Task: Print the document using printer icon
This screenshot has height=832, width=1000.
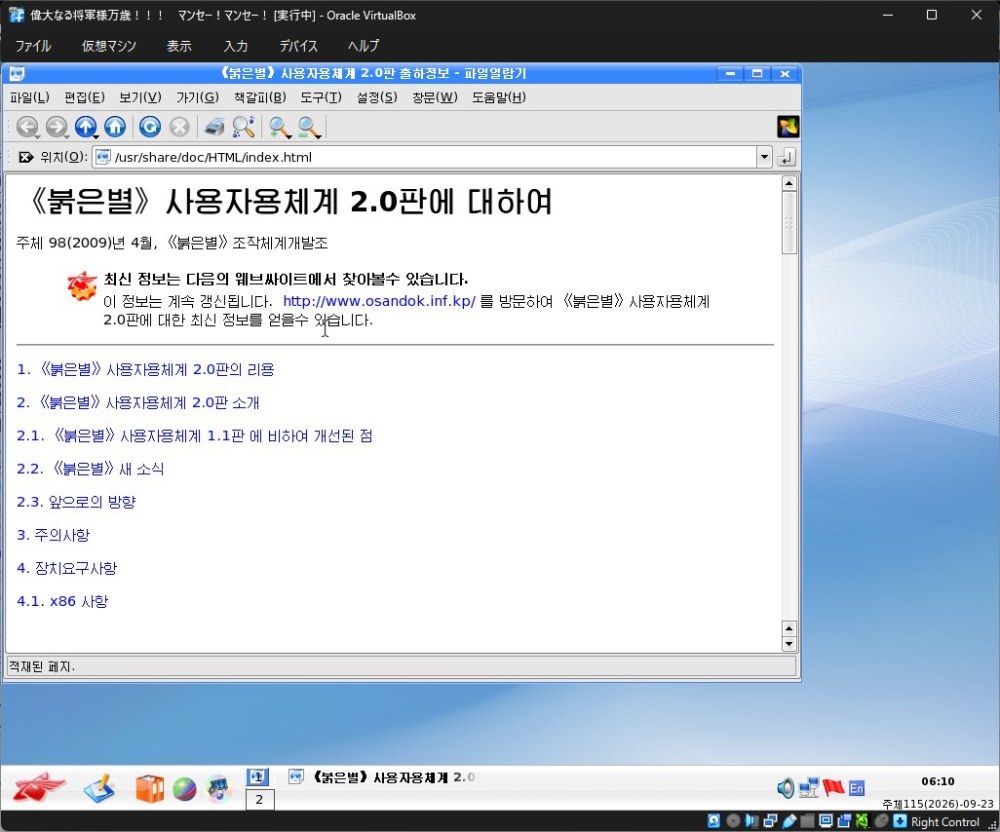Action: point(214,127)
